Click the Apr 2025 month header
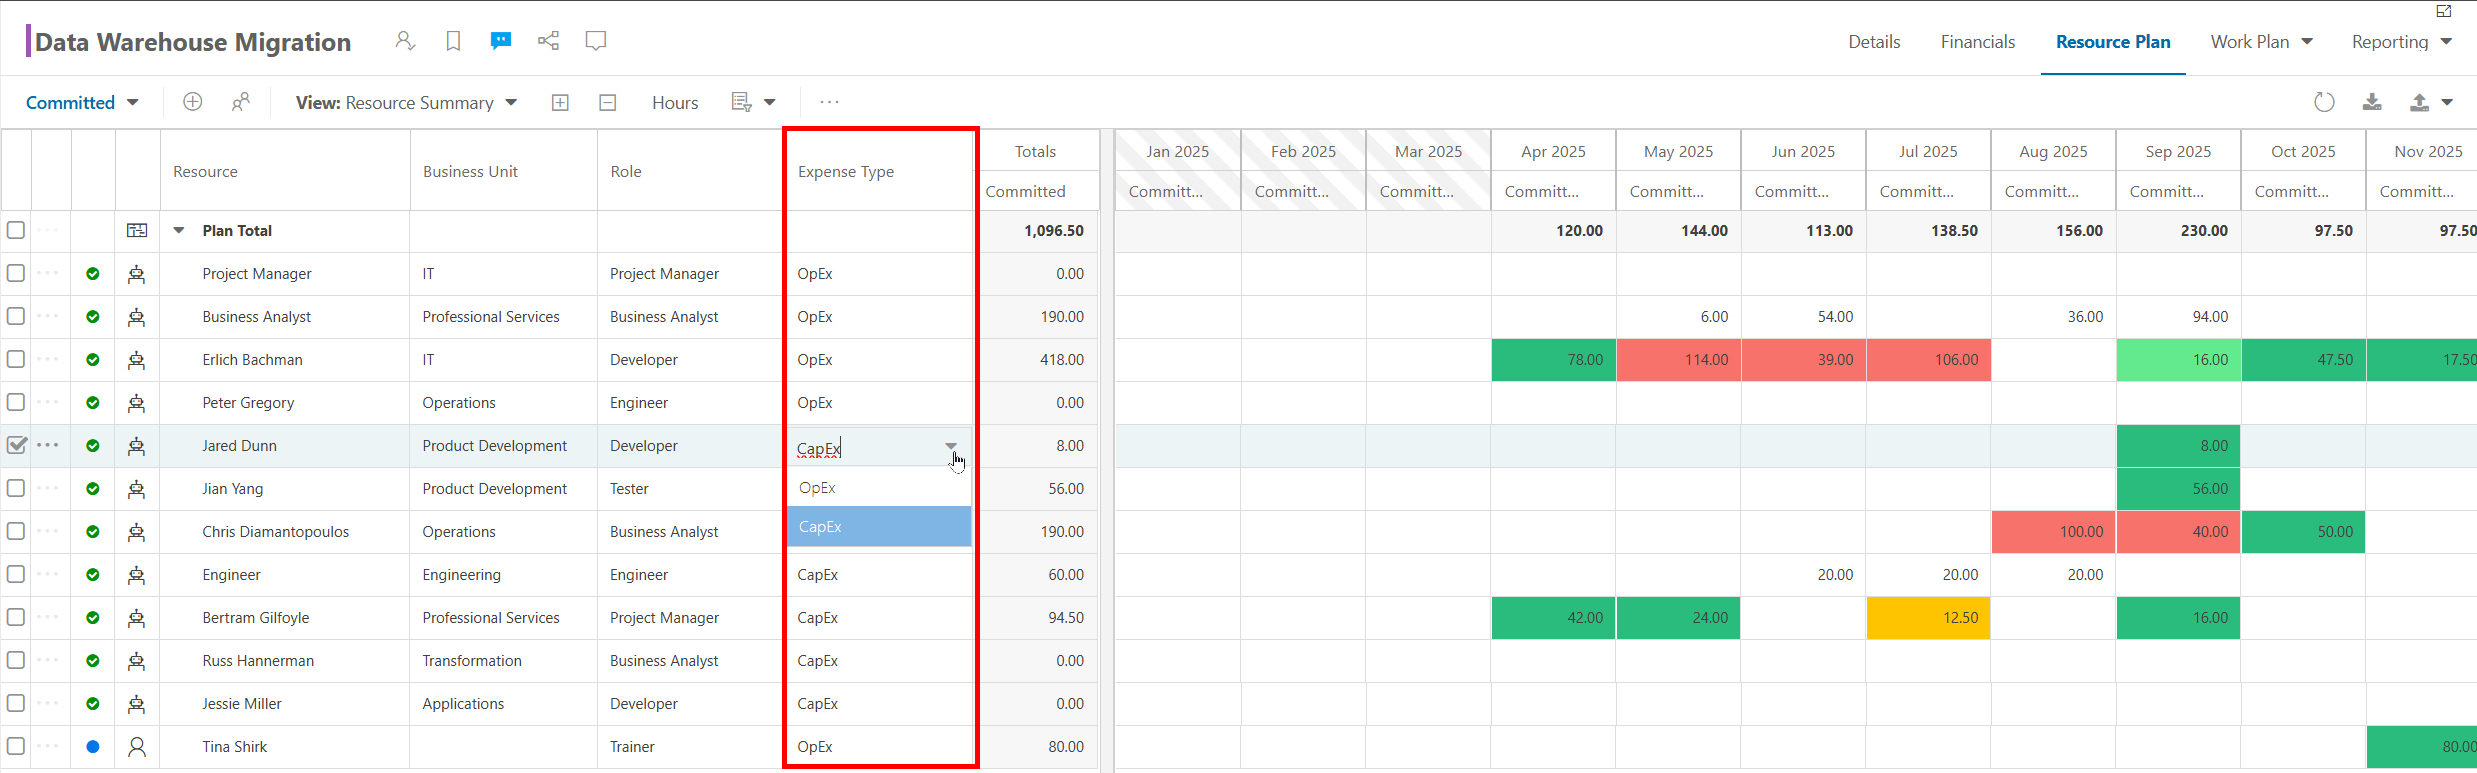The width and height of the screenshot is (2477, 773). pyautogui.click(x=1553, y=151)
